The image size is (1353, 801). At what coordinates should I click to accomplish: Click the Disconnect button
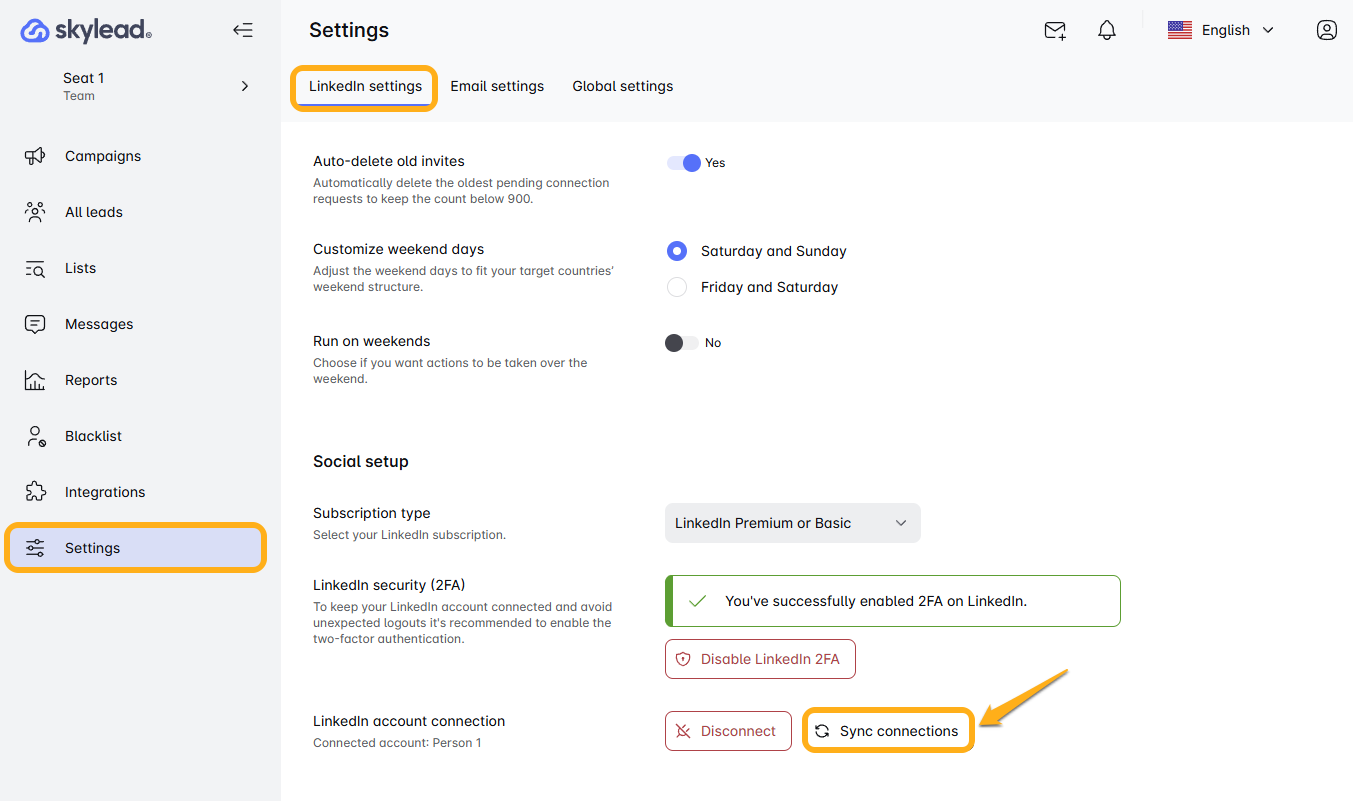pos(728,731)
